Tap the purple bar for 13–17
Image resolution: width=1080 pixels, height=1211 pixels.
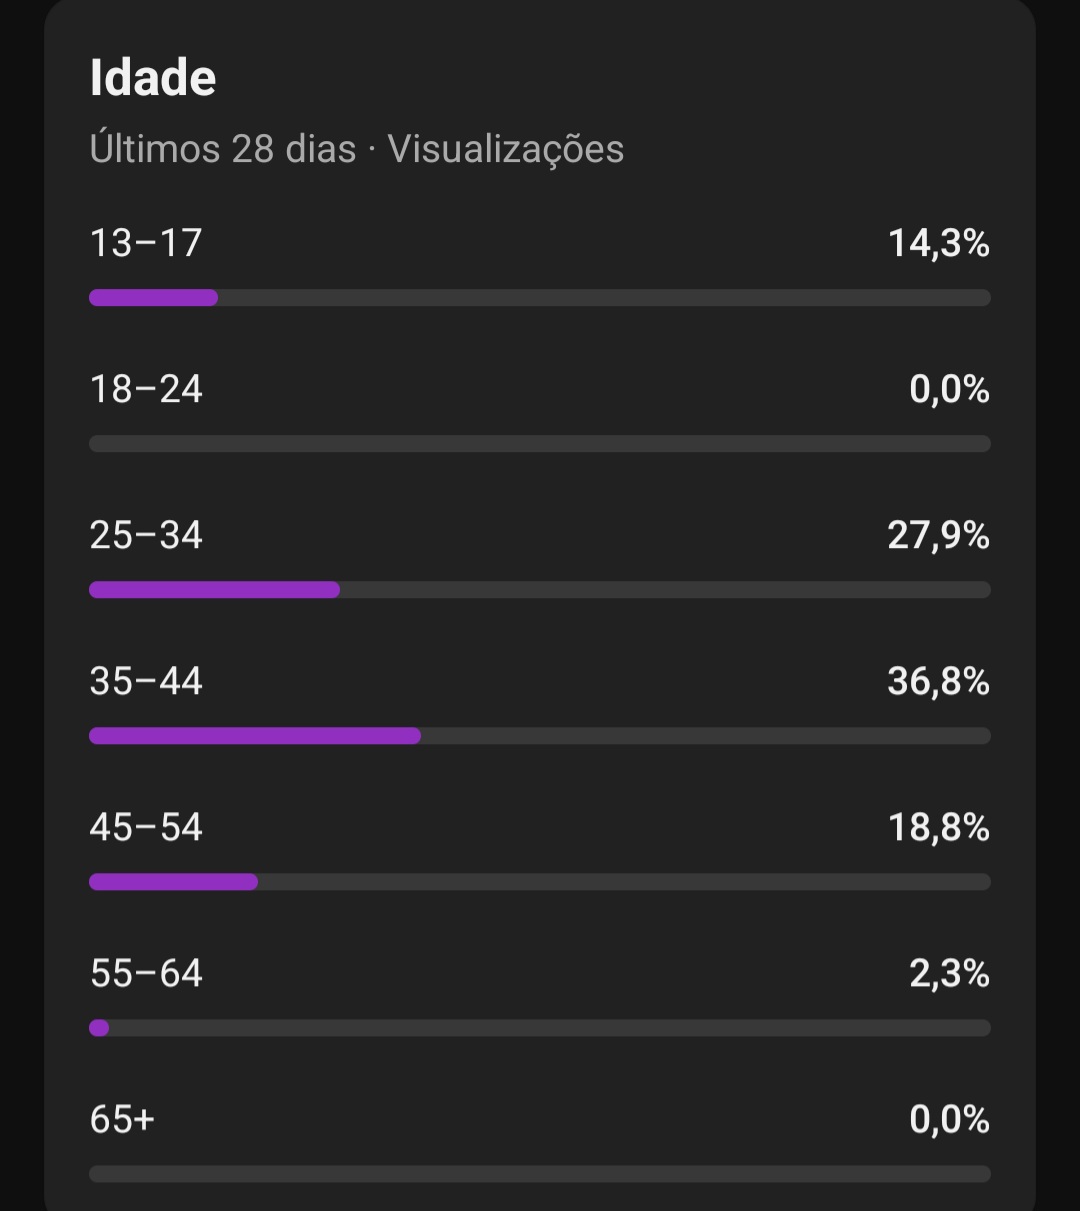point(154,297)
